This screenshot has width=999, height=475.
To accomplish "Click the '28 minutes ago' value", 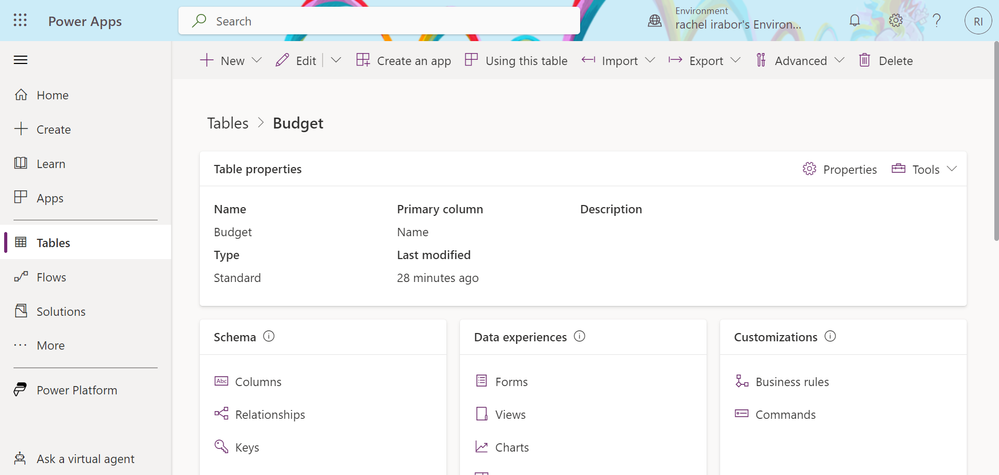I will (x=438, y=278).
